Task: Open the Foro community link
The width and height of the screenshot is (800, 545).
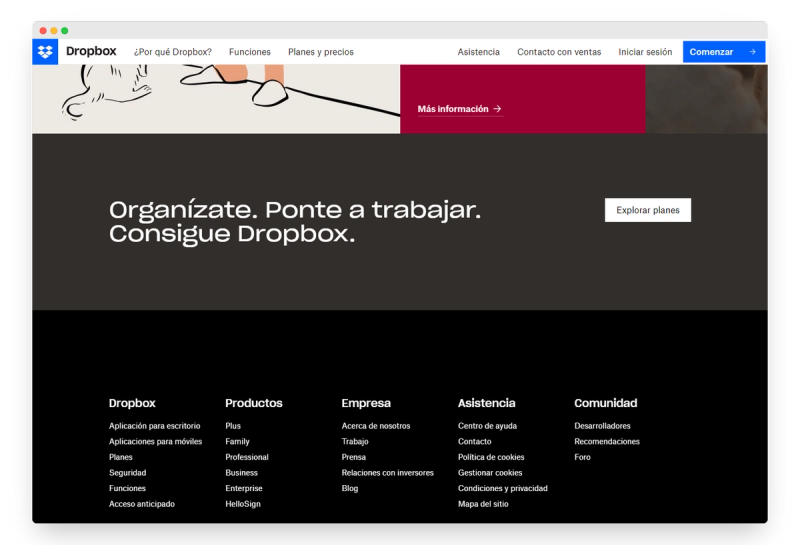Action: tap(582, 457)
